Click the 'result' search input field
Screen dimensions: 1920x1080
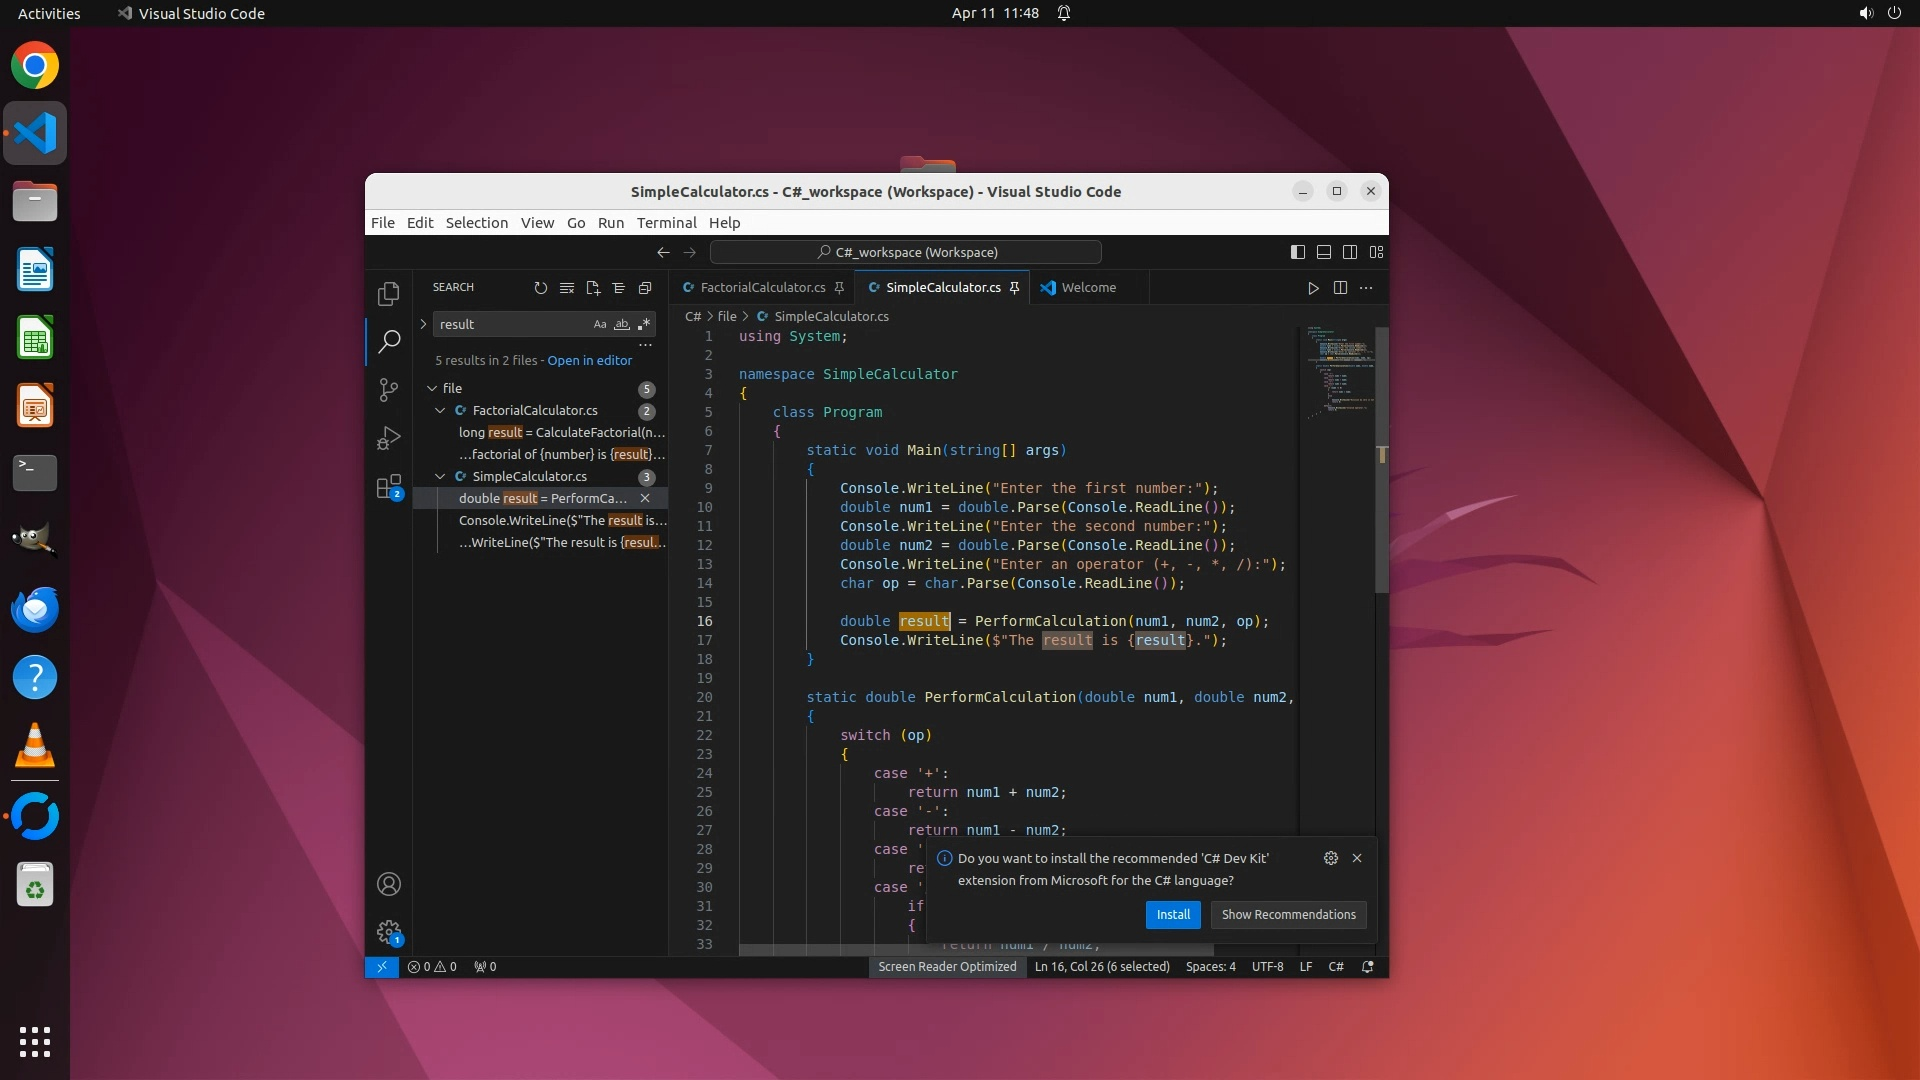tap(510, 324)
